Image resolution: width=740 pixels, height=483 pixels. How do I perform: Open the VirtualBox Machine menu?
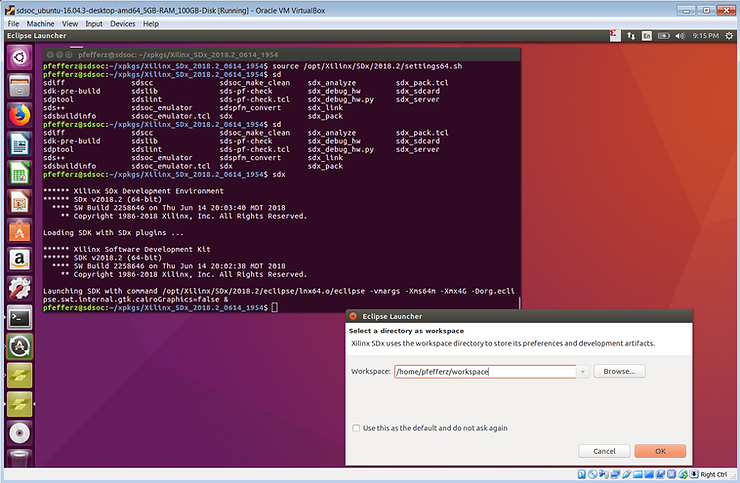coord(41,22)
